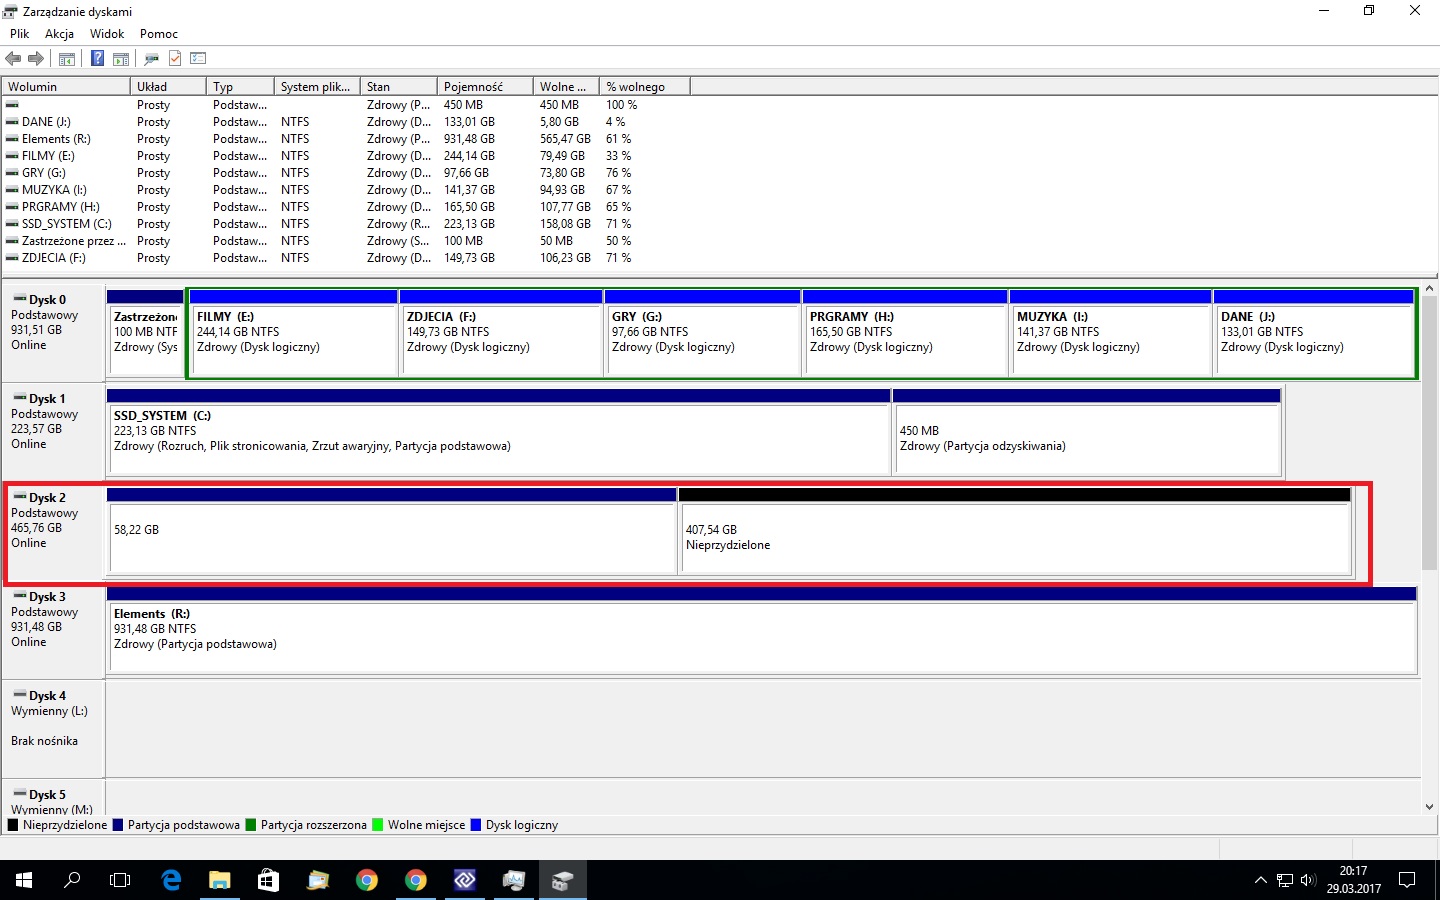Open the Plik menu
Viewport: 1440px width, 900px height.
click(20, 34)
